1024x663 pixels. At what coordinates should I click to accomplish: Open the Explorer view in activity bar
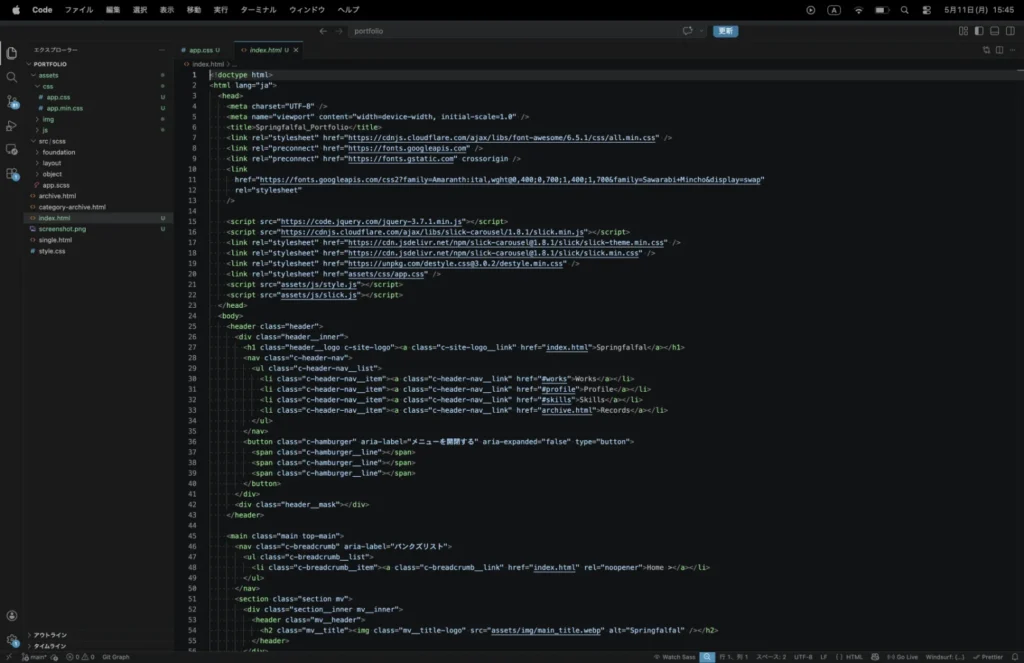click(12, 53)
